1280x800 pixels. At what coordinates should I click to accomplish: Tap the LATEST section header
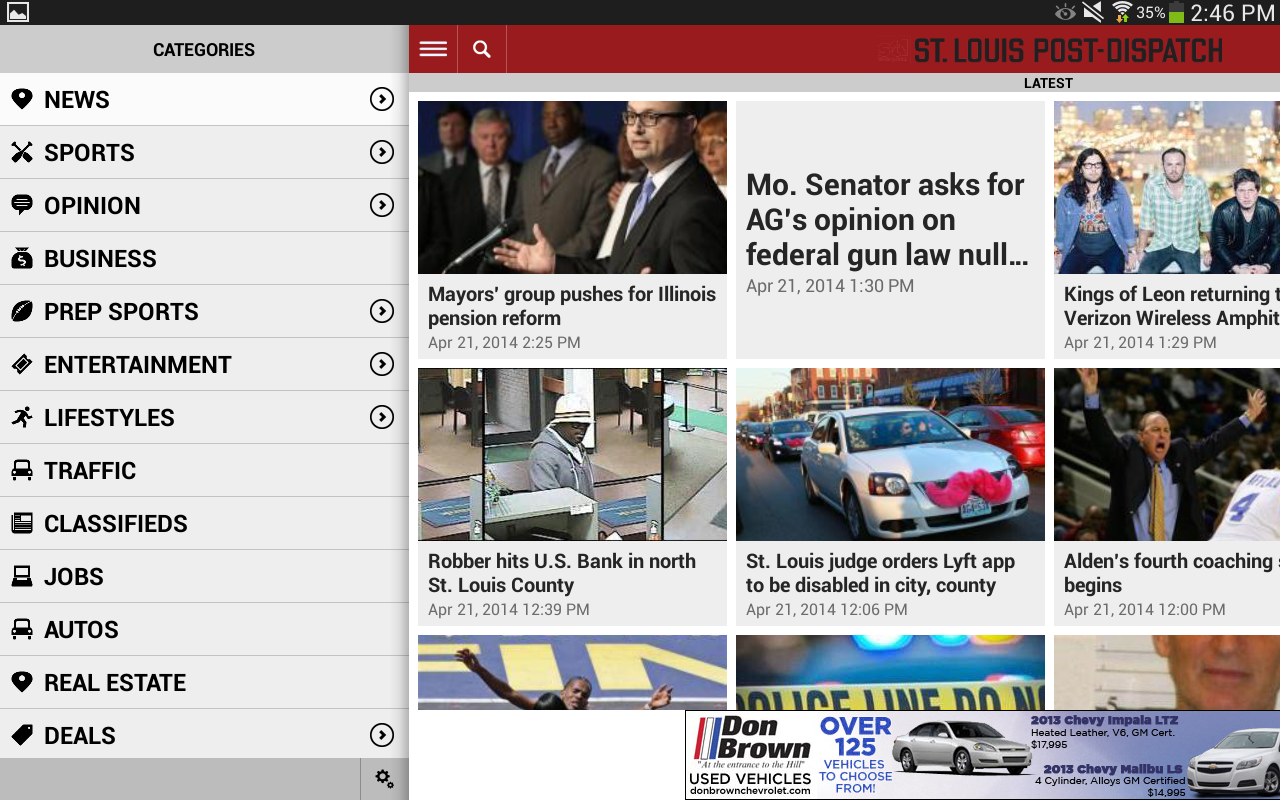click(1048, 83)
